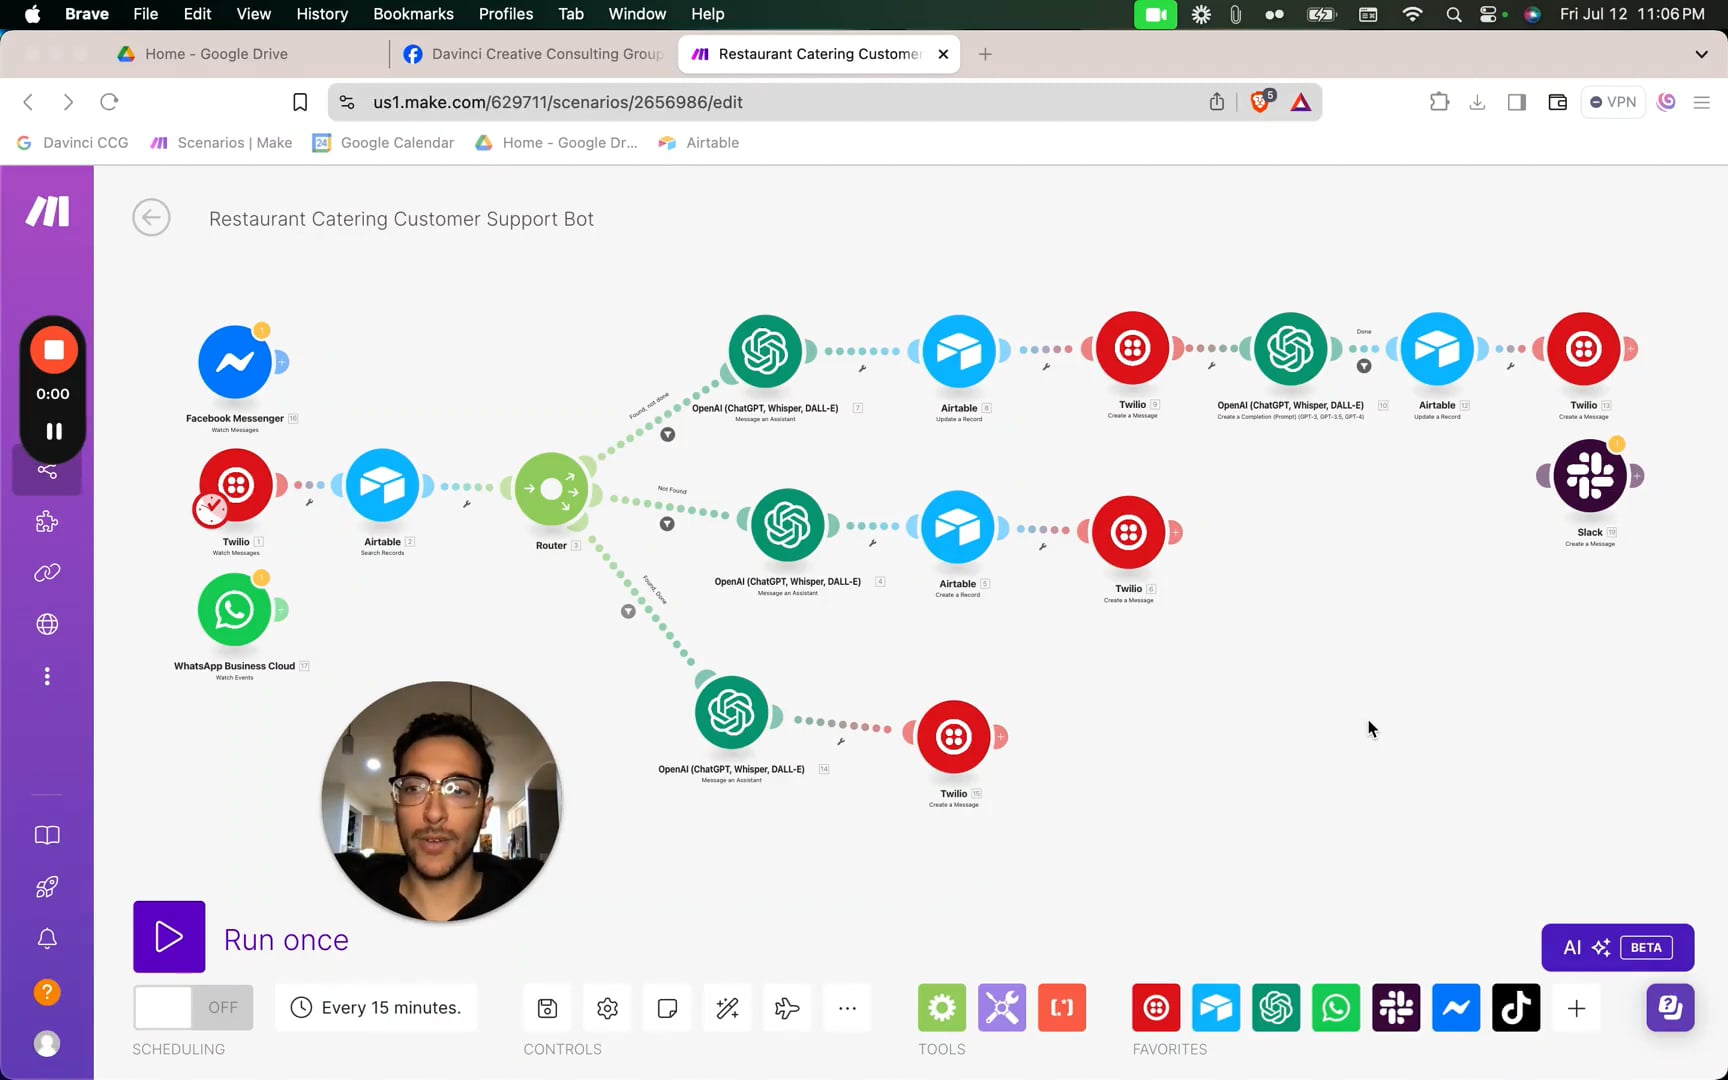The width and height of the screenshot is (1728, 1080).
Task: Open Scenario settings gear in Controls
Action: pos(607,1008)
